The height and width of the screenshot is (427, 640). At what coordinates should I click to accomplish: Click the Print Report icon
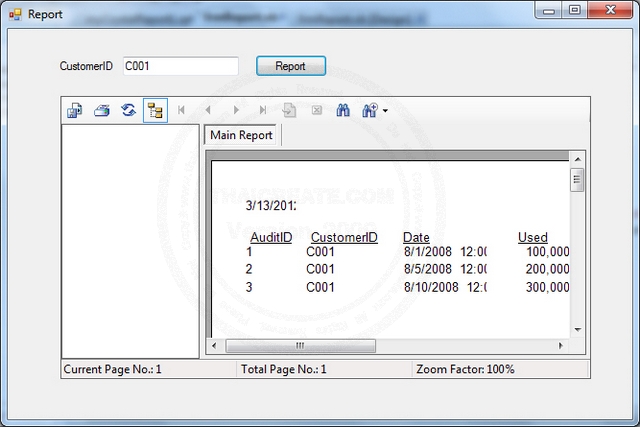coord(101,111)
